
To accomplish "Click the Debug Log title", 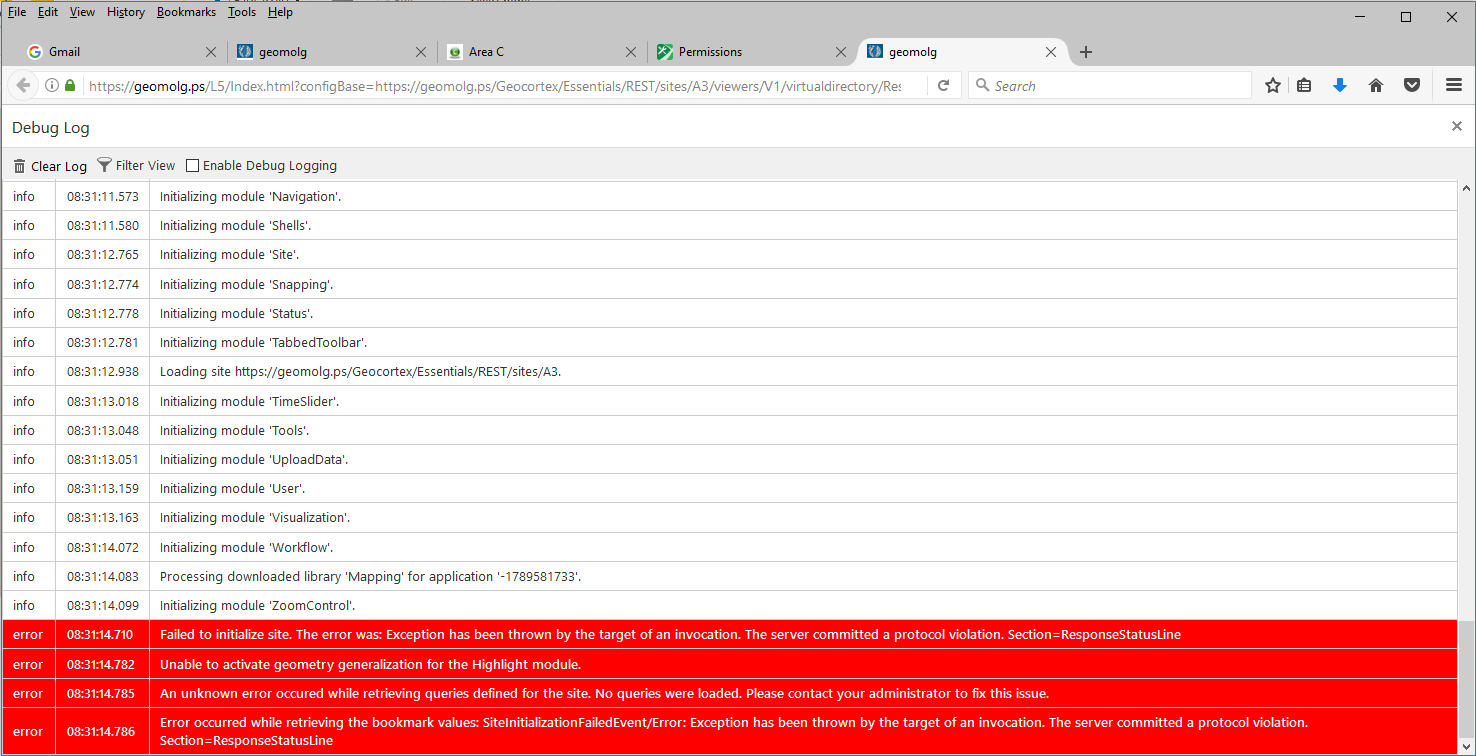I will click(x=51, y=128).
